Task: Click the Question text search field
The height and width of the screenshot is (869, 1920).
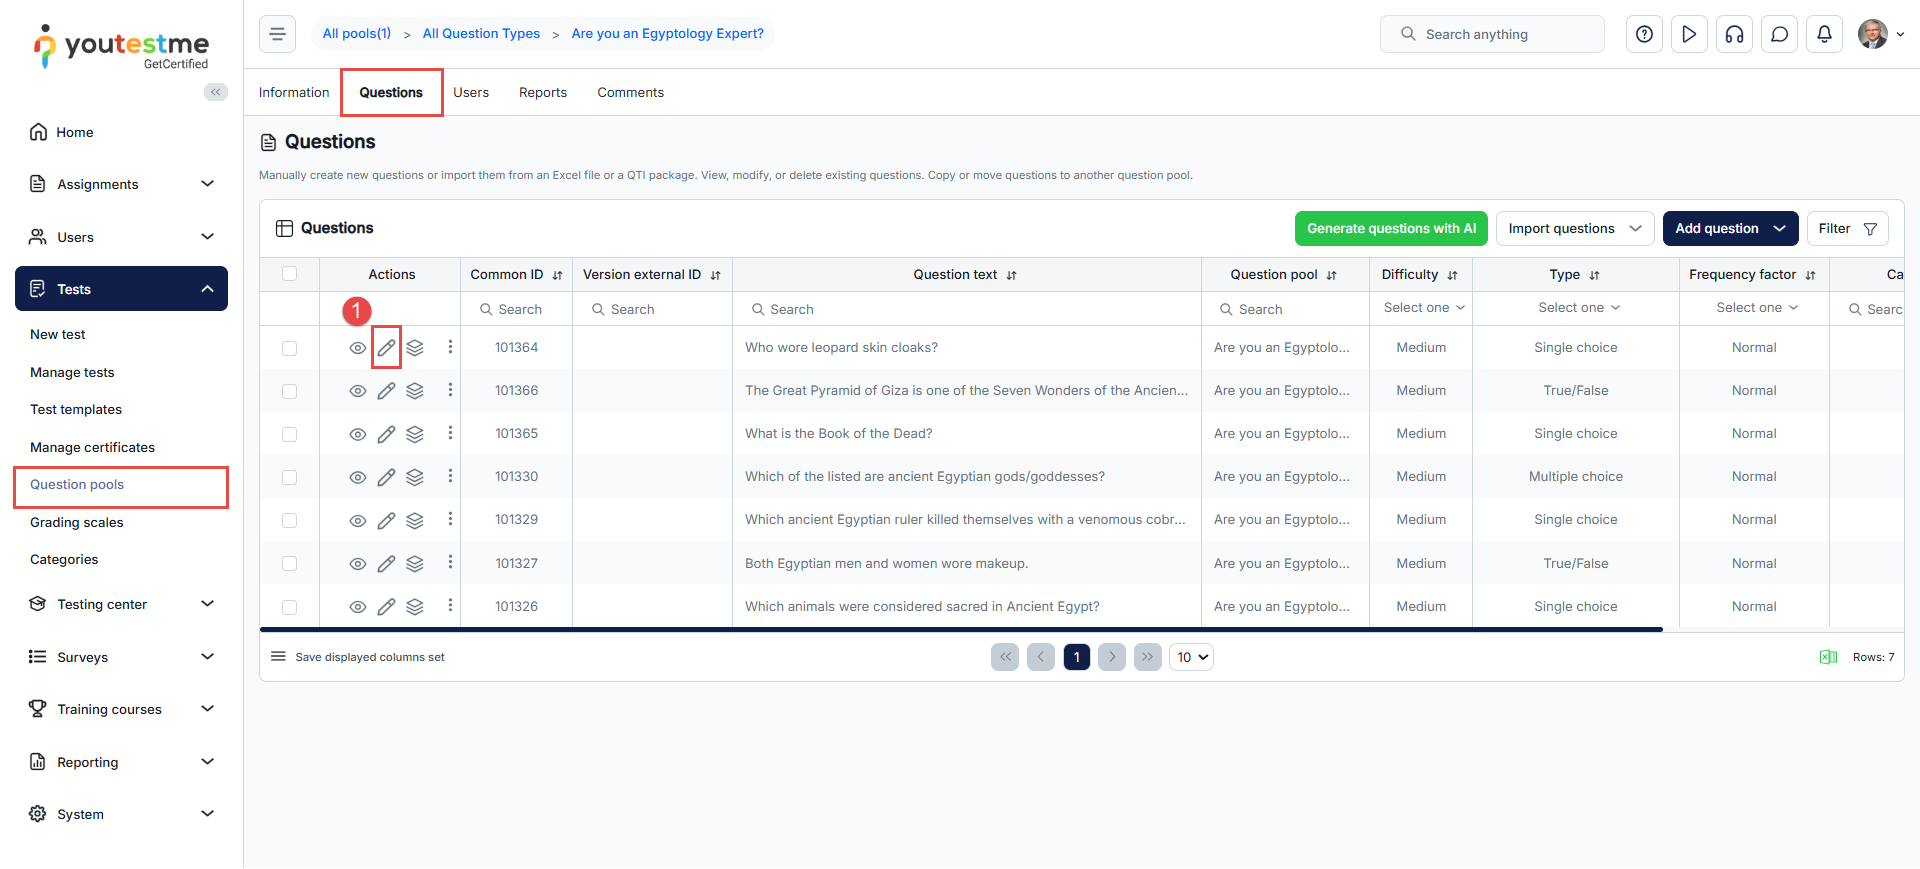Action: (966, 309)
